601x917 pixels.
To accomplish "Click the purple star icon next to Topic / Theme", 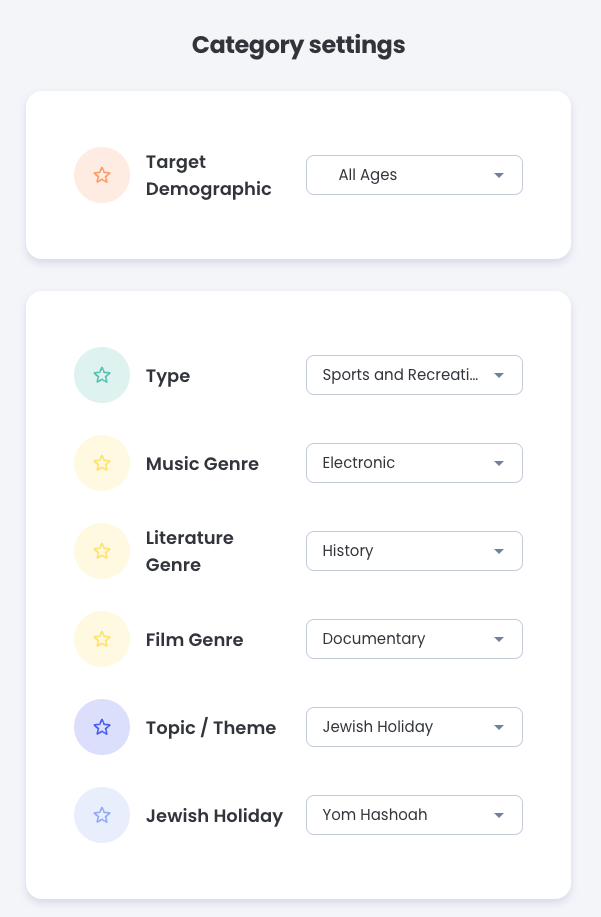I will (x=102, y=727).
